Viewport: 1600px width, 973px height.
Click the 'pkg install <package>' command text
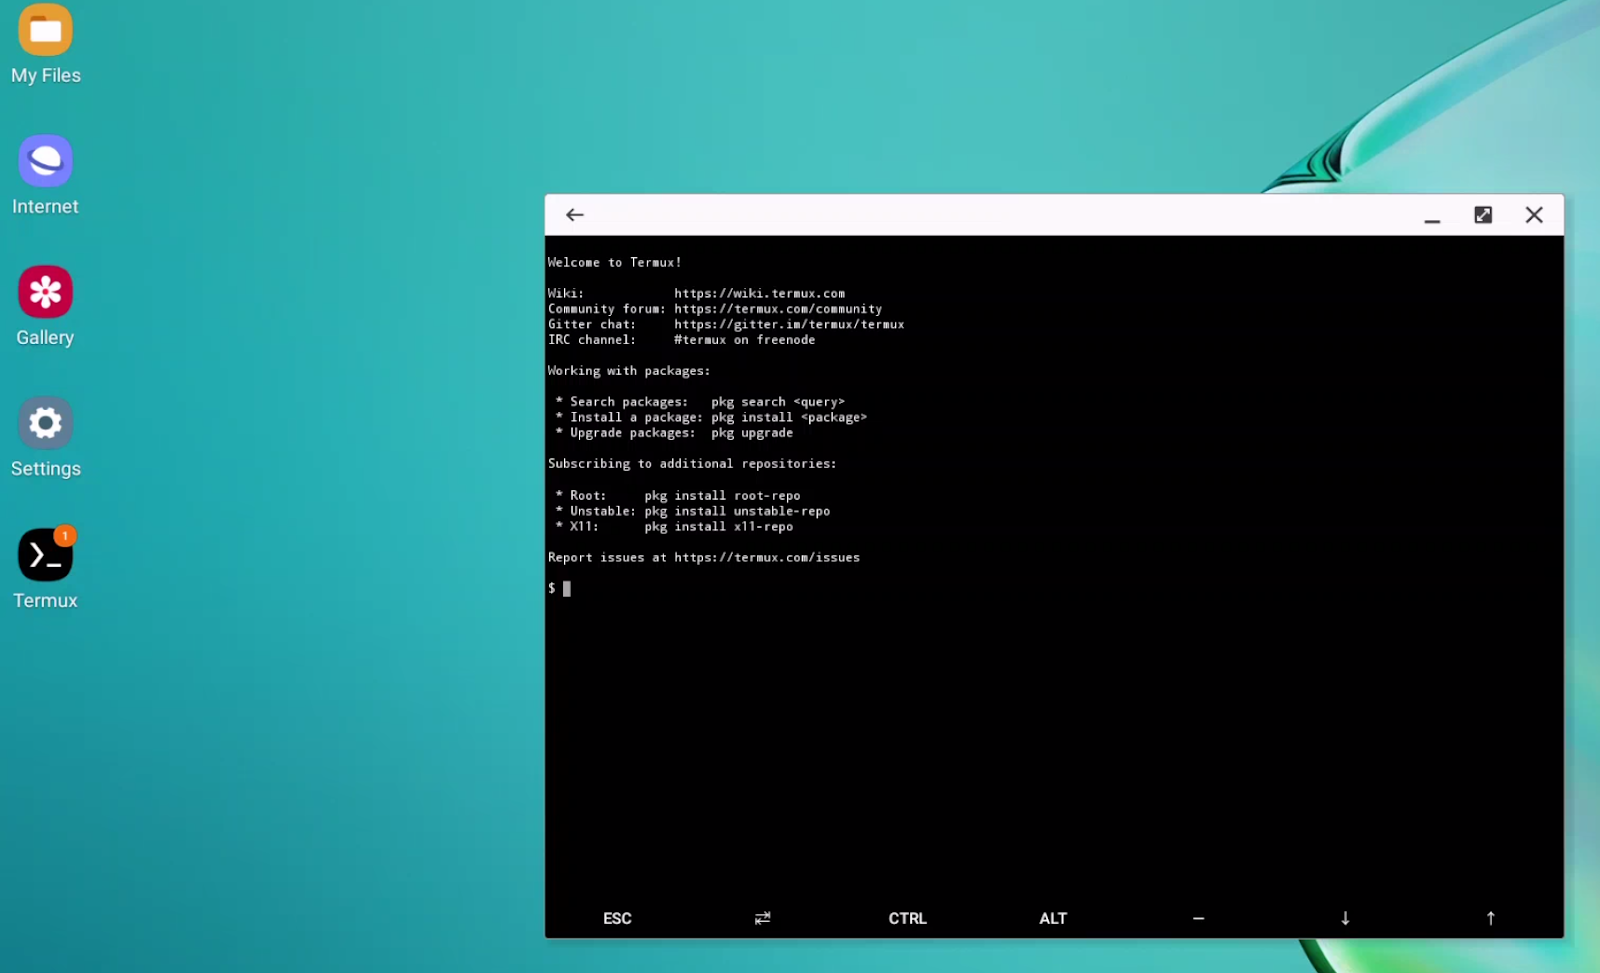click(x=789, y=417)
